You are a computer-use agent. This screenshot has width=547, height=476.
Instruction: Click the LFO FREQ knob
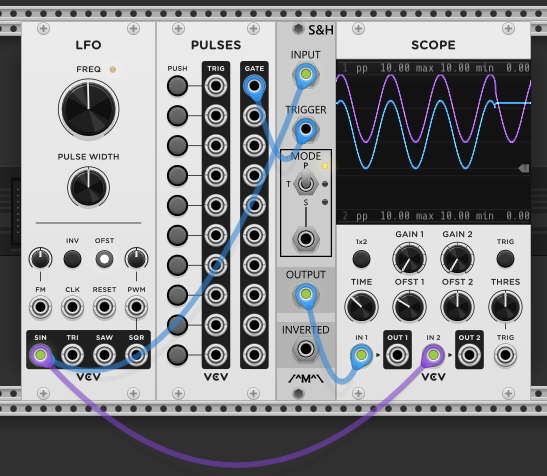pos(89,109)
